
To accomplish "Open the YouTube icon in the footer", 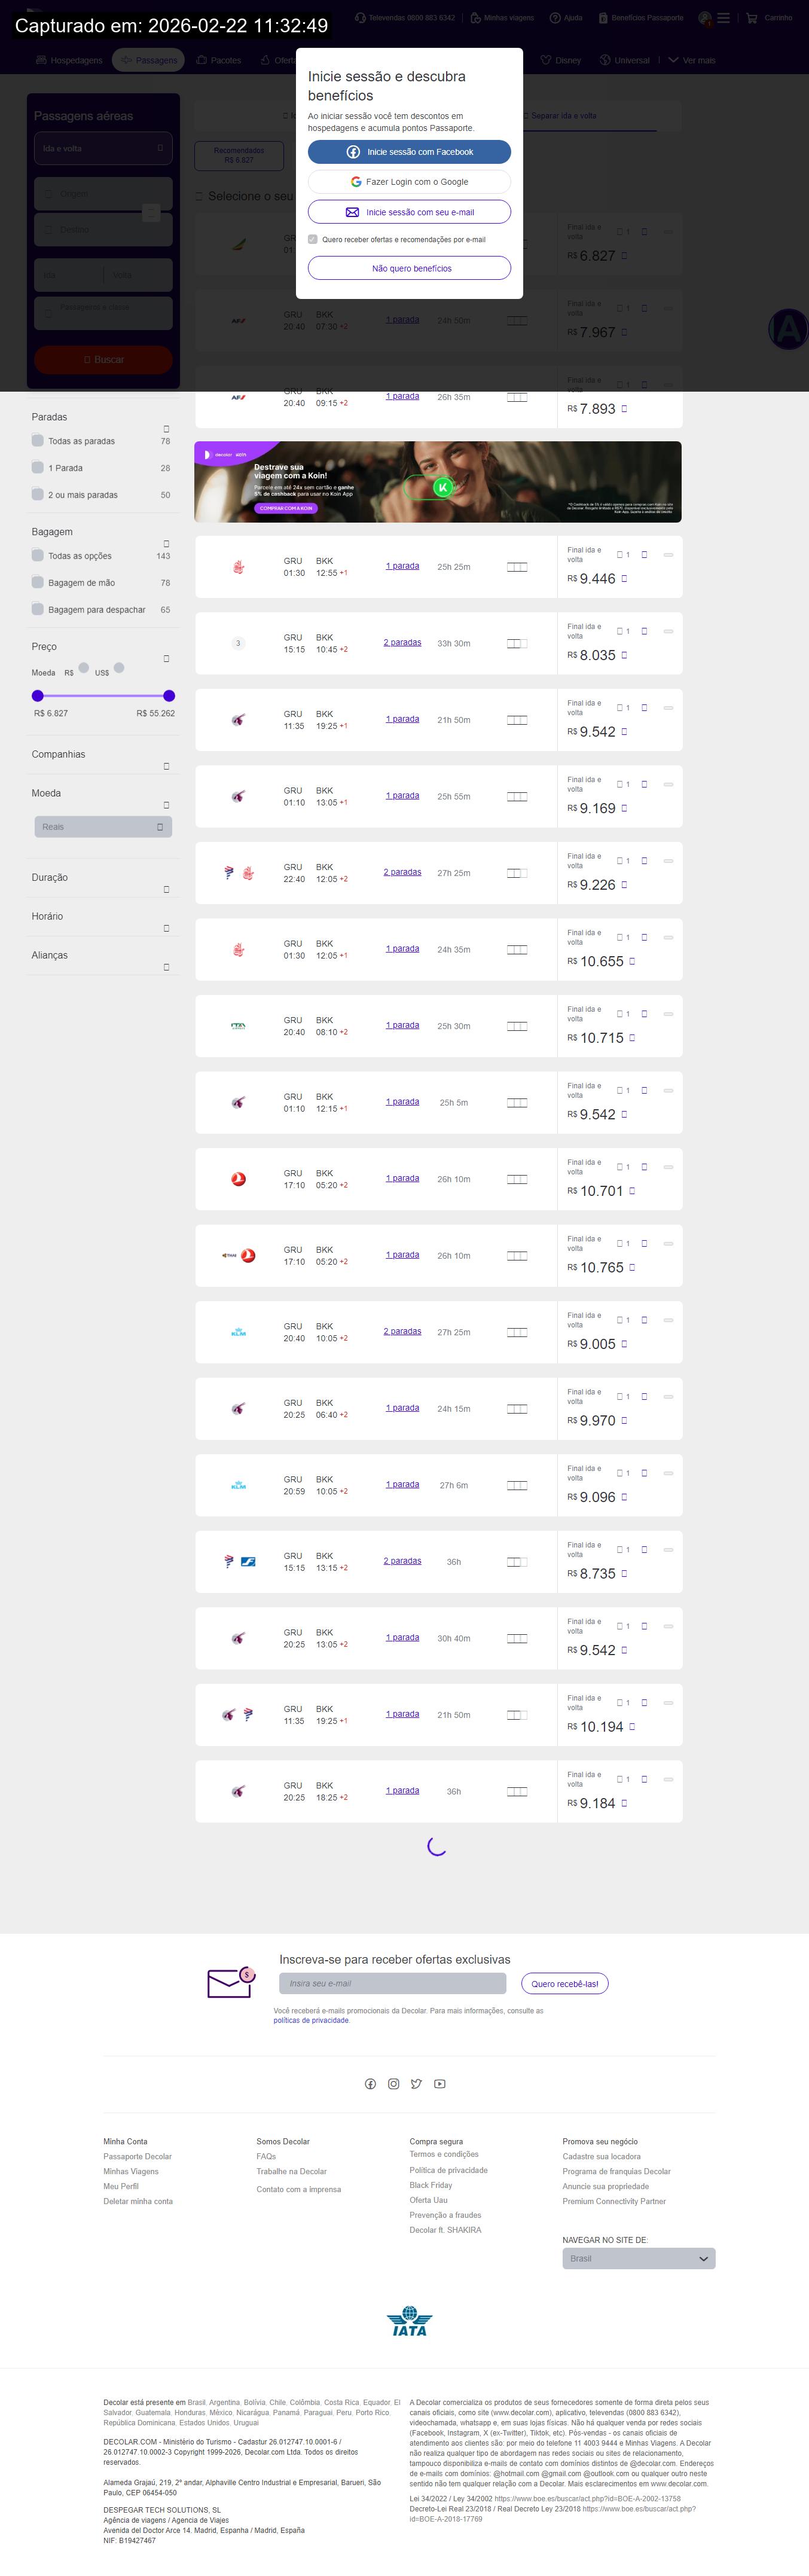I will tap(439, 2084).
